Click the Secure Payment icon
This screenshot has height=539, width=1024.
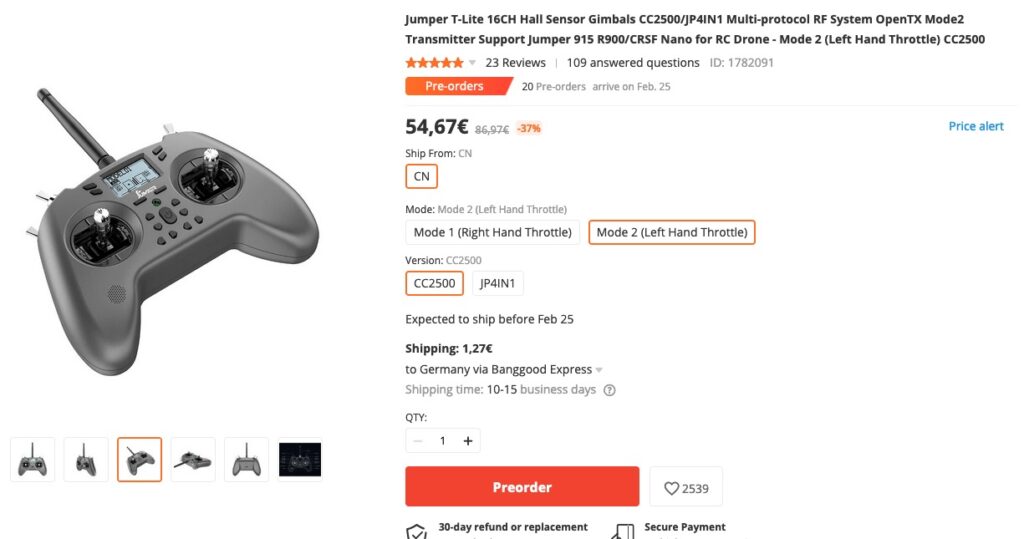click(622, 531)
